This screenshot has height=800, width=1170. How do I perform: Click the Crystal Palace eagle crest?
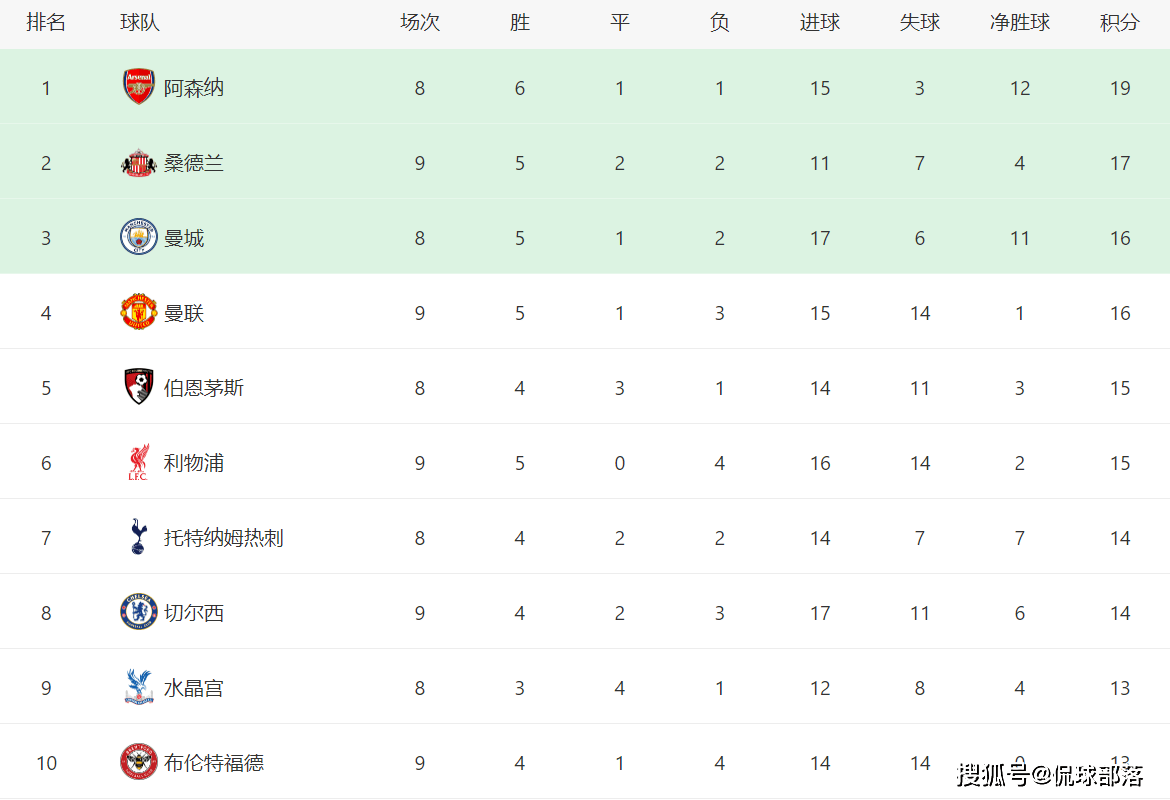pyautogui.click(x=139, y=688)
